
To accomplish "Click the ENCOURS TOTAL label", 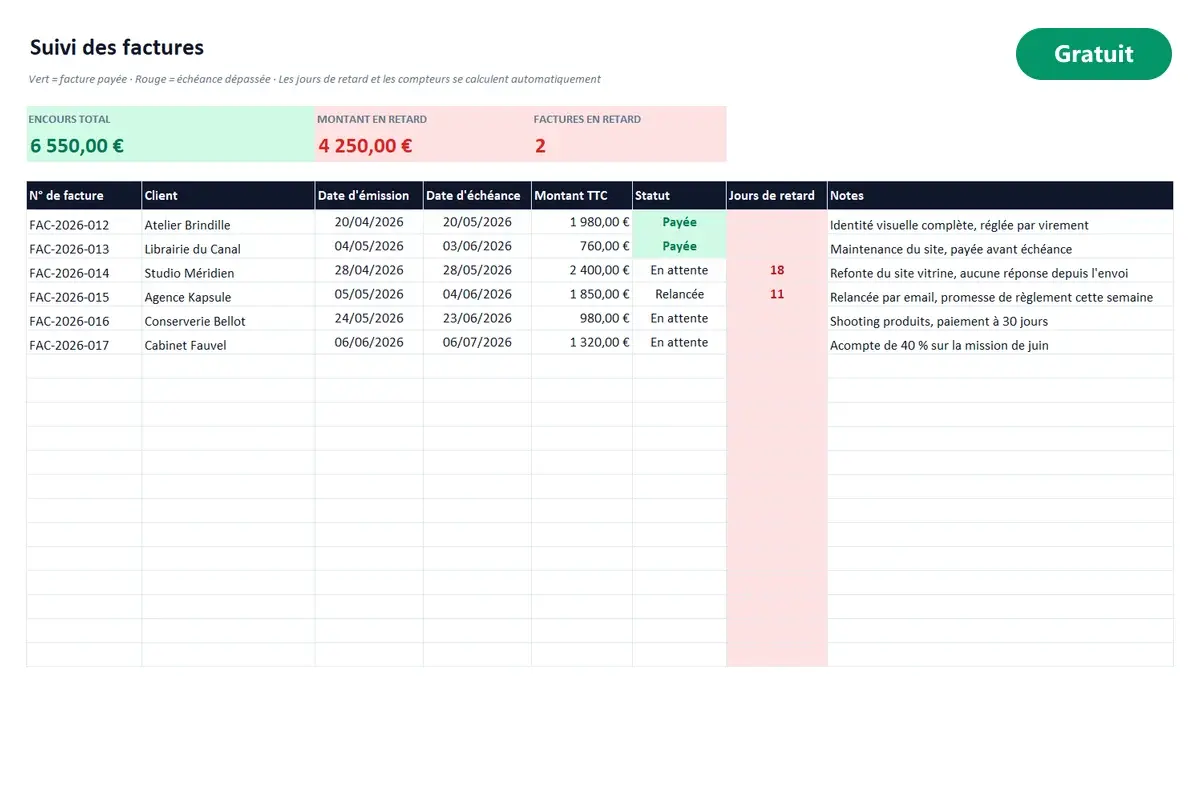I will (x=69, y=119).
